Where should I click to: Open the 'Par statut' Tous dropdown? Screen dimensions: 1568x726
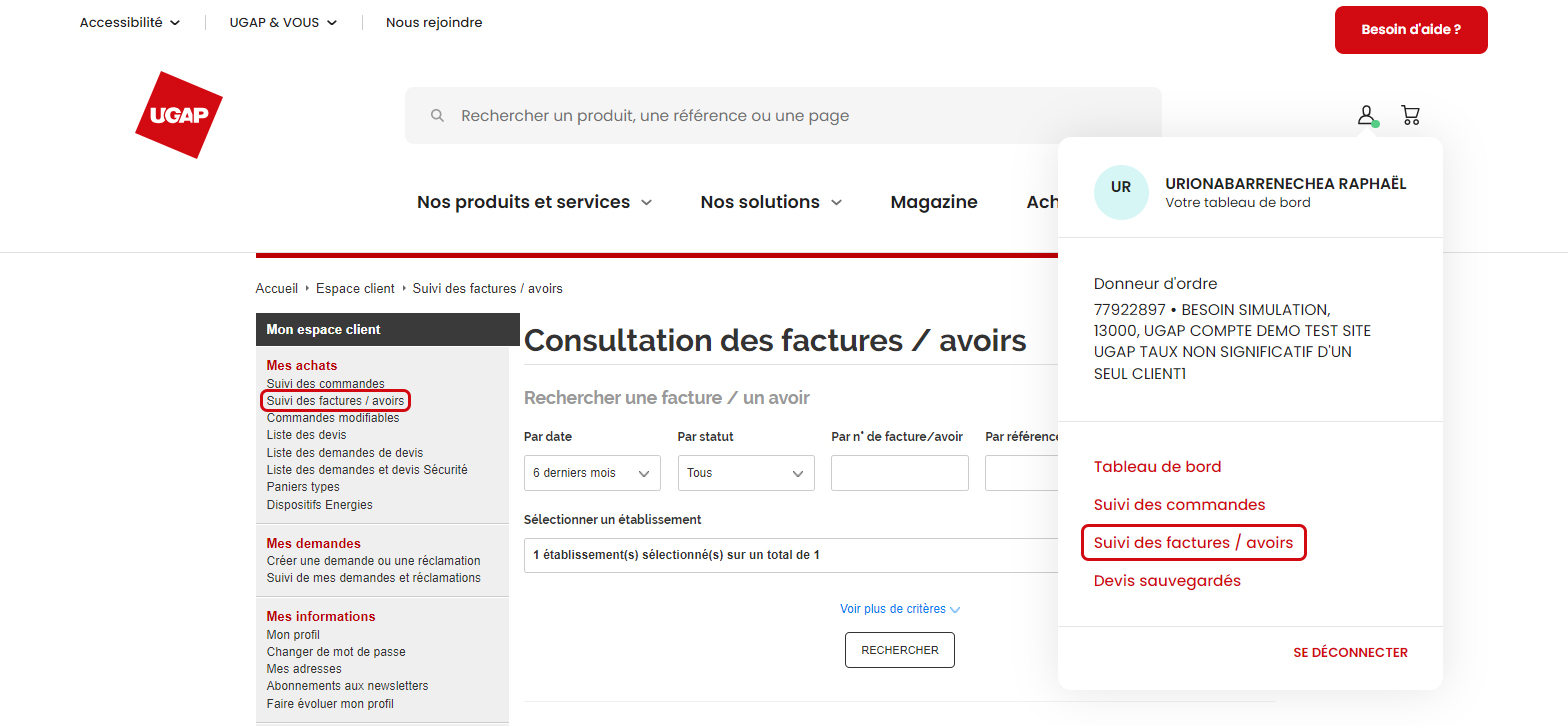746,473
